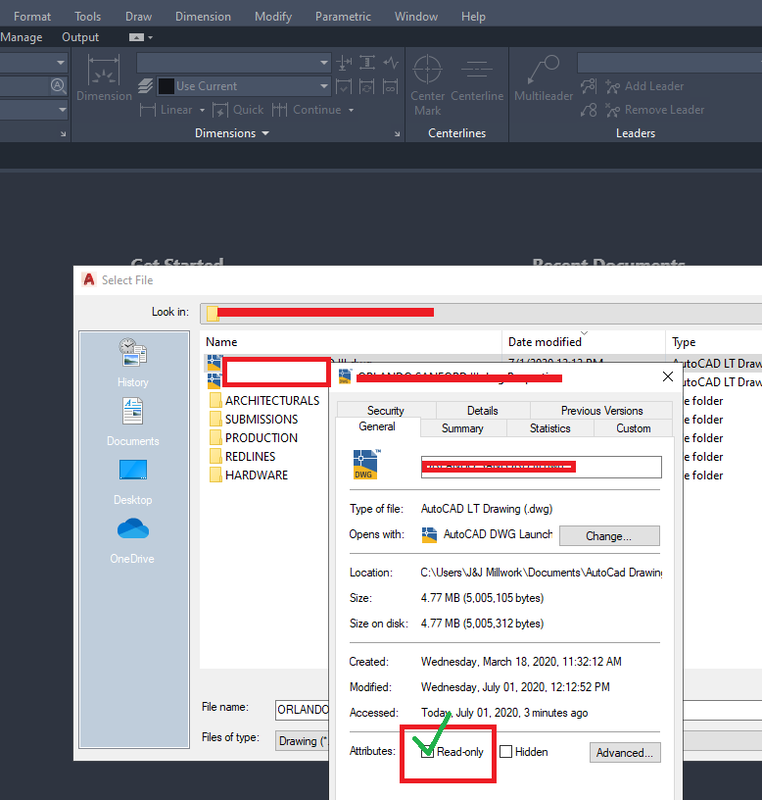Open History in the places sidebar

[132, 362]
